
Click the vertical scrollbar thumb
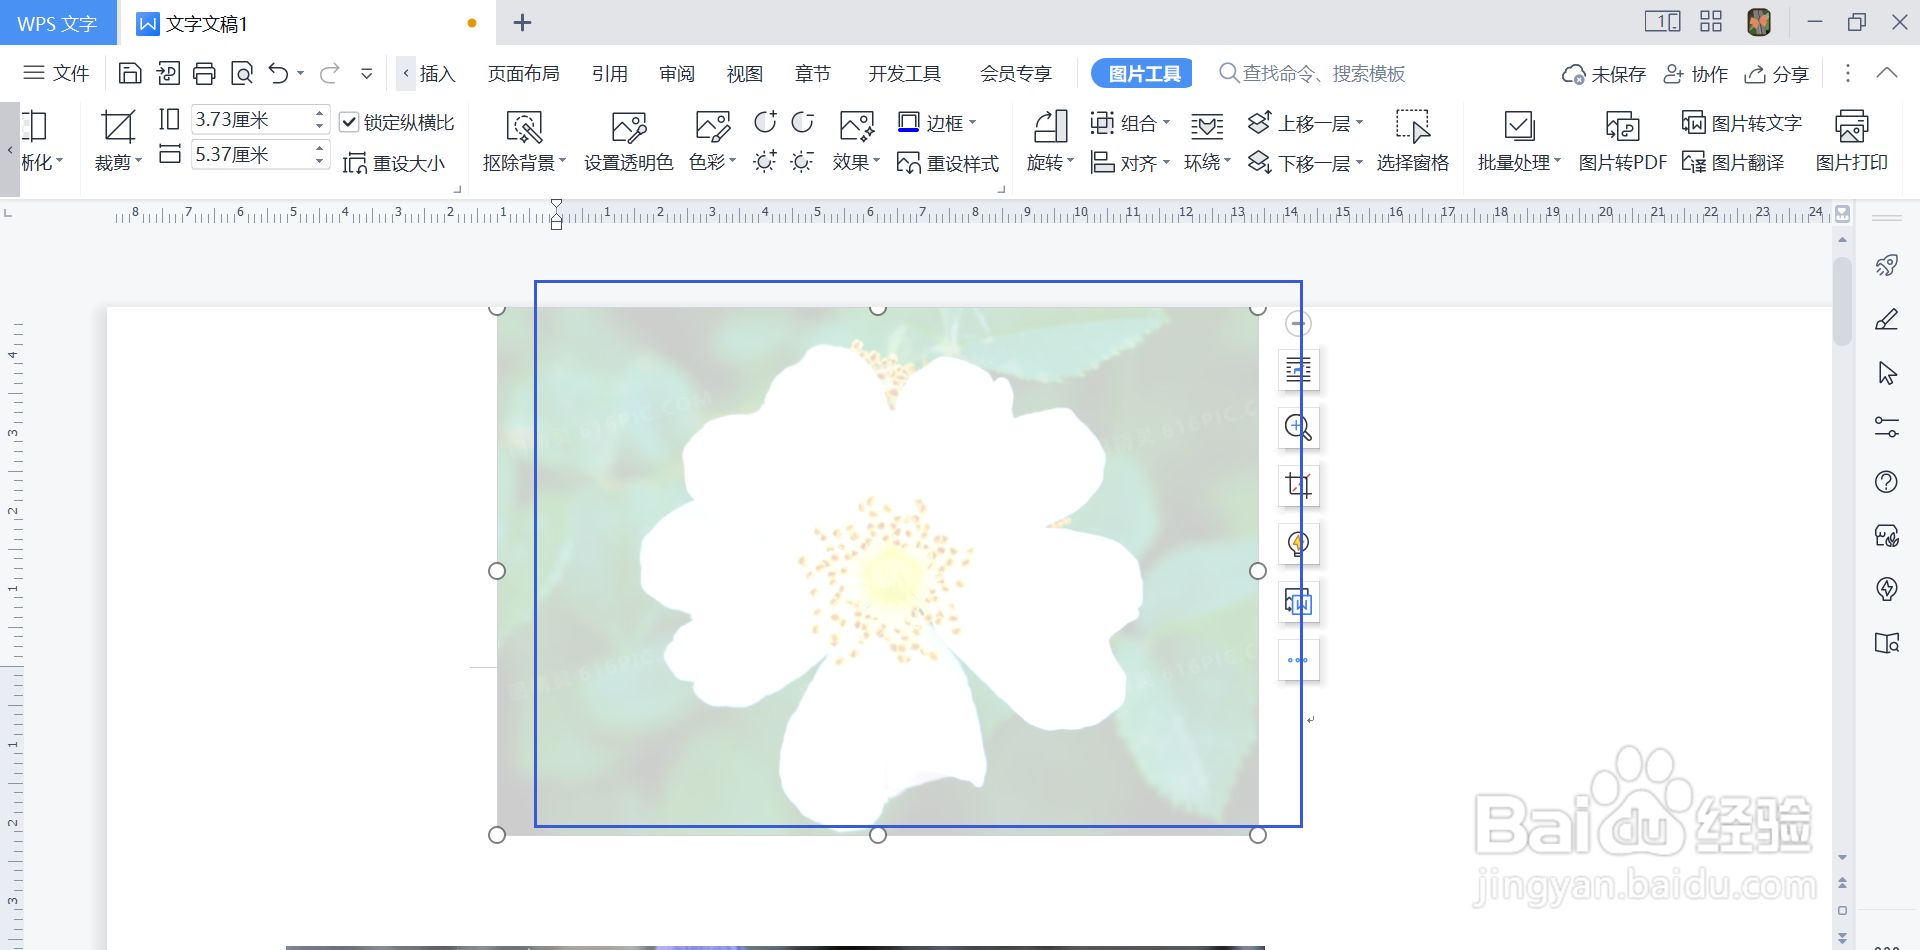[x=1842, y=300]
